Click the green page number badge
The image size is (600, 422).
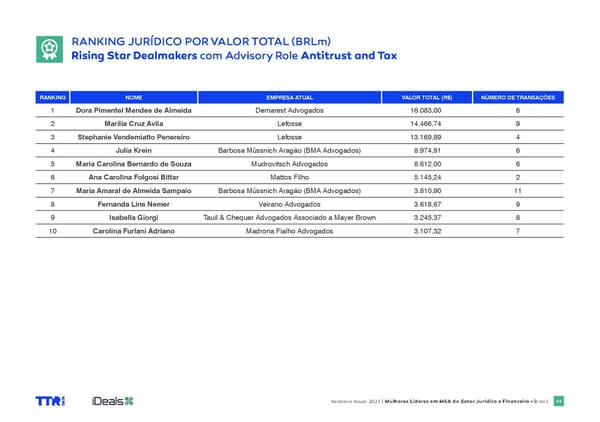click(x=559, y=400)
